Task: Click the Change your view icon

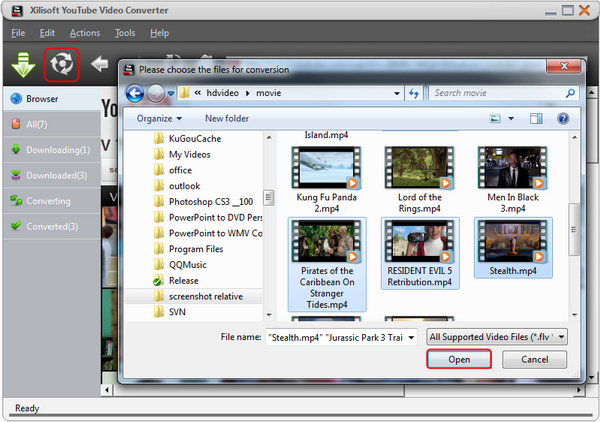Action: tap(495, 119)
